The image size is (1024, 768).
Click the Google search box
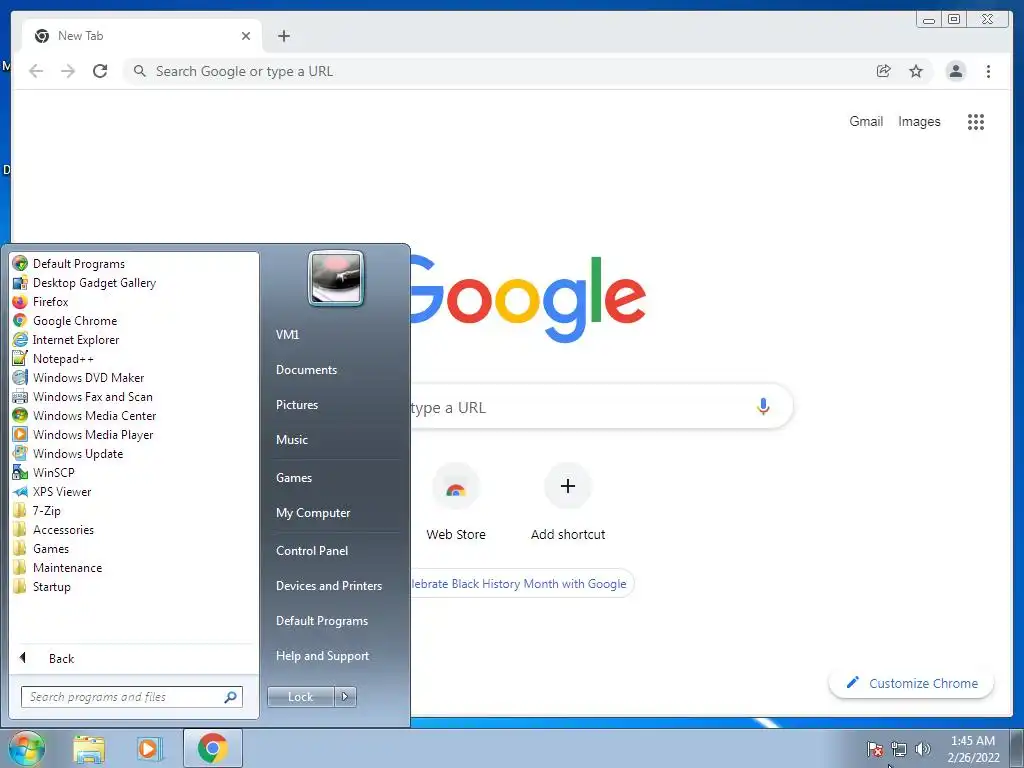point(601,407)
